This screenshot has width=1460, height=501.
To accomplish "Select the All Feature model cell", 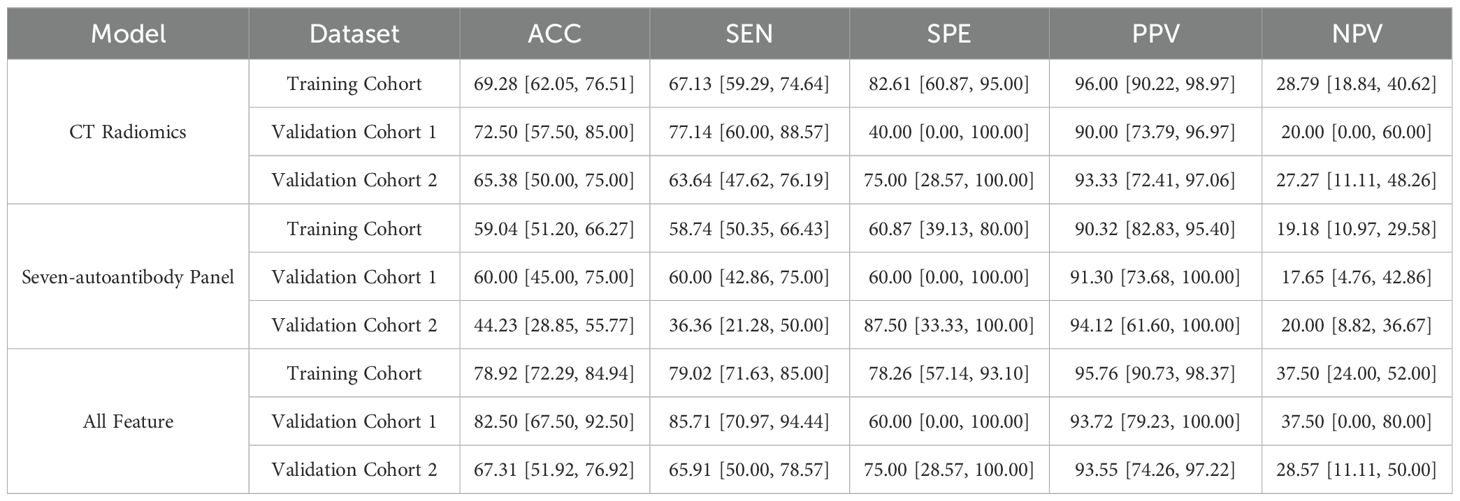I will click(128, 421).
